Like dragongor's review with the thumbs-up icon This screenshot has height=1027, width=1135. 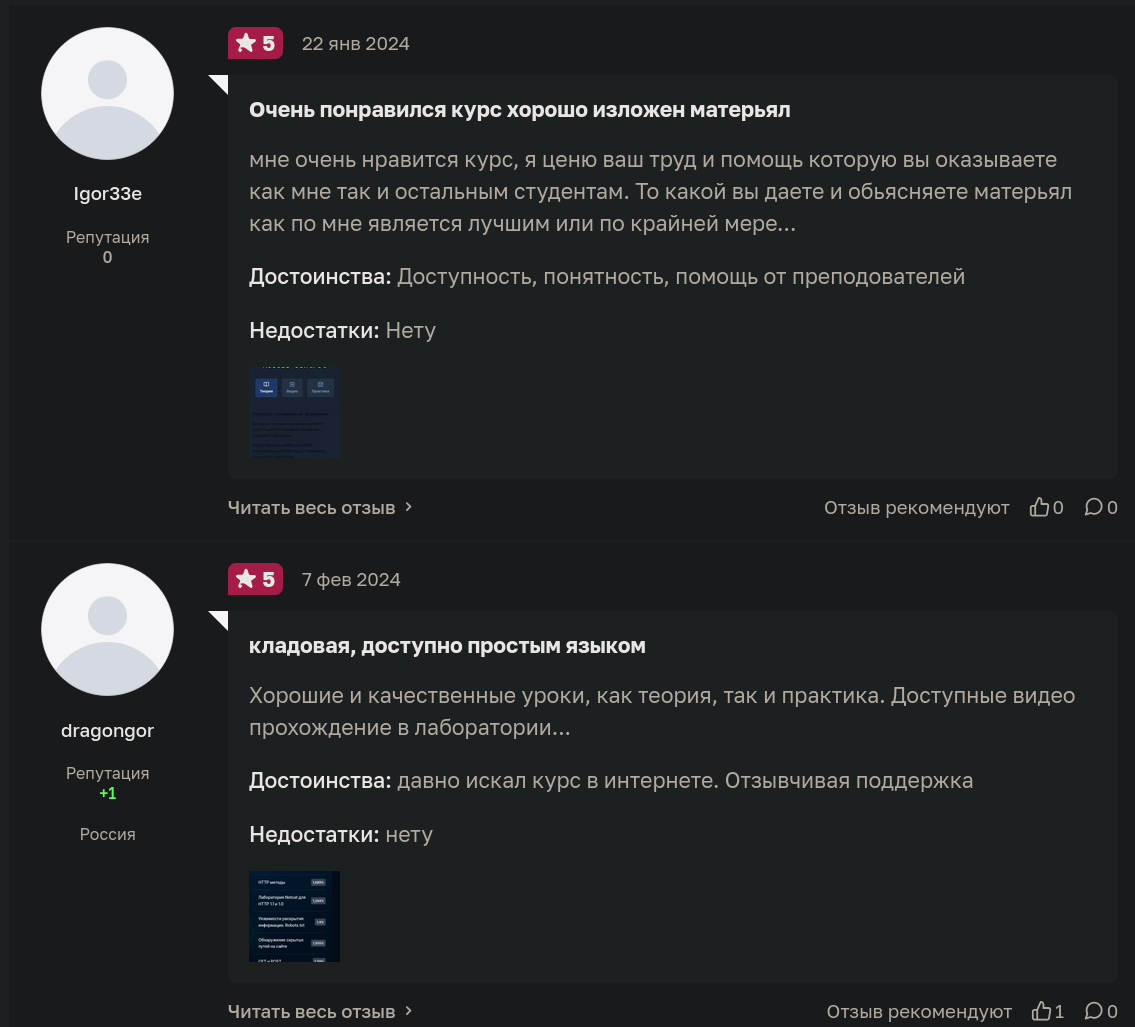tap(1042, 1012)
